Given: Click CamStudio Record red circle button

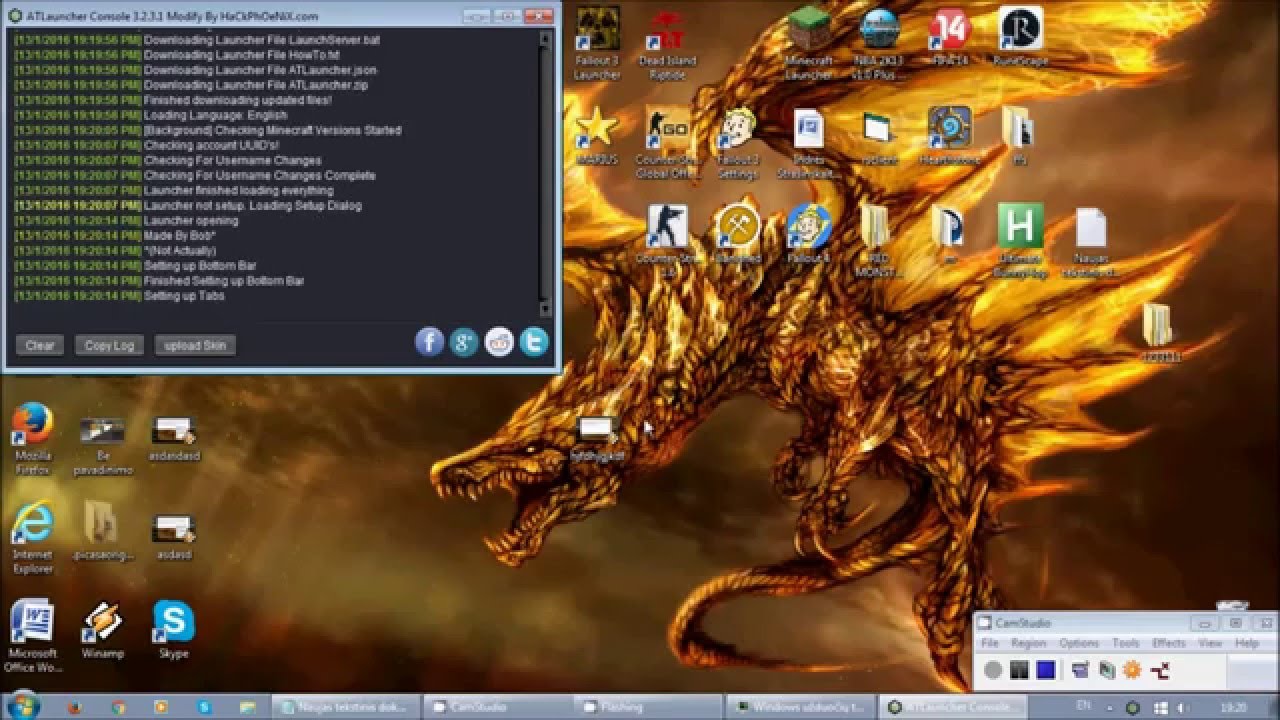Looking at the screenshot, I should coord(993,670).
